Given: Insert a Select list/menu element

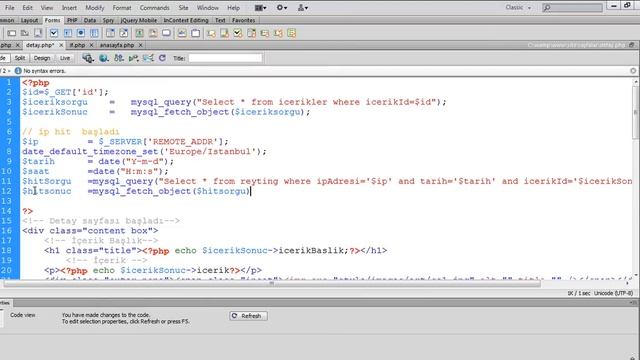Looking at the screenshot, I should tap(110, 33).
